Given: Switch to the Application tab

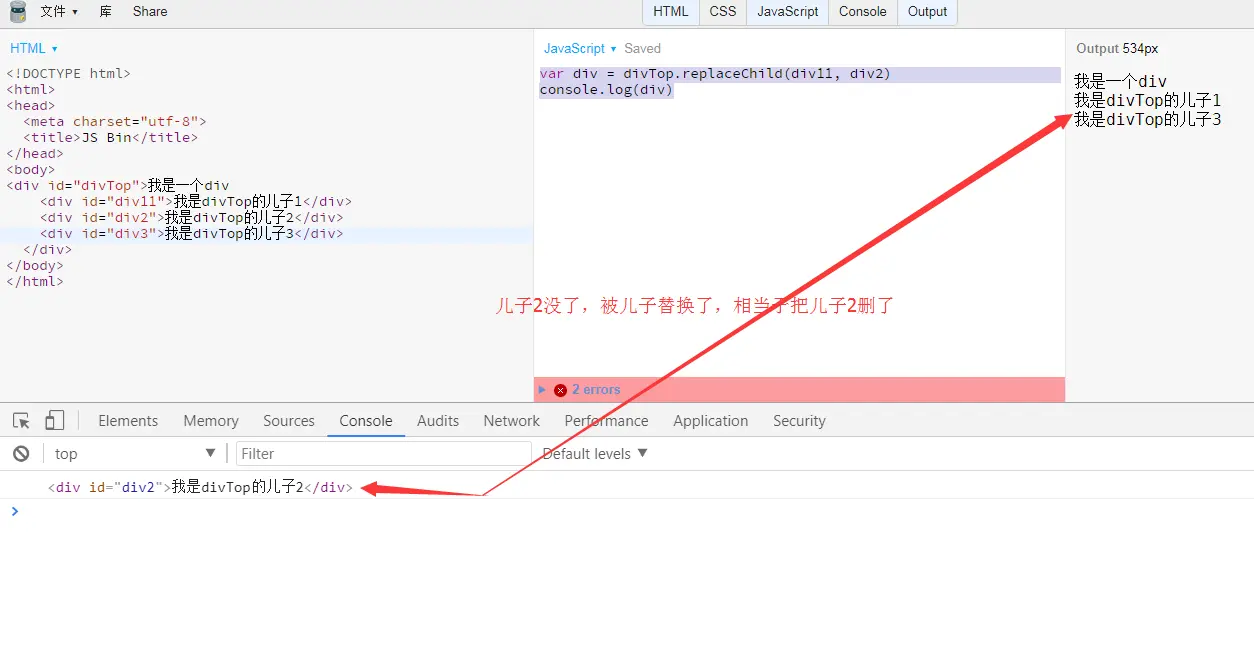Looking at the screenshot, I should coord(710,421).
